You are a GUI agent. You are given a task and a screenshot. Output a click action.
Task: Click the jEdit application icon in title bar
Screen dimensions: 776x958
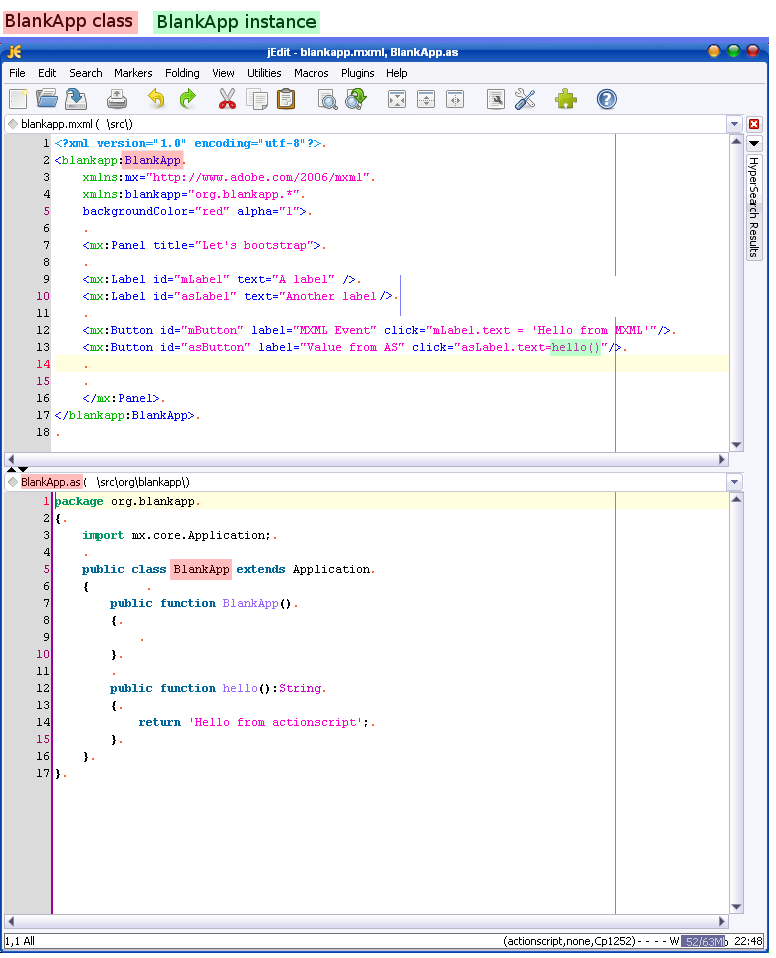(x=14, y=51)
